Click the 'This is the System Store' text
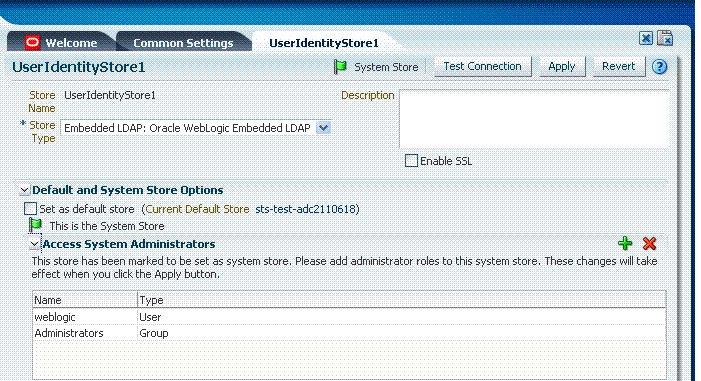This screenshot has width=701, height=381. pyautogui.click(x=107, y=226)
